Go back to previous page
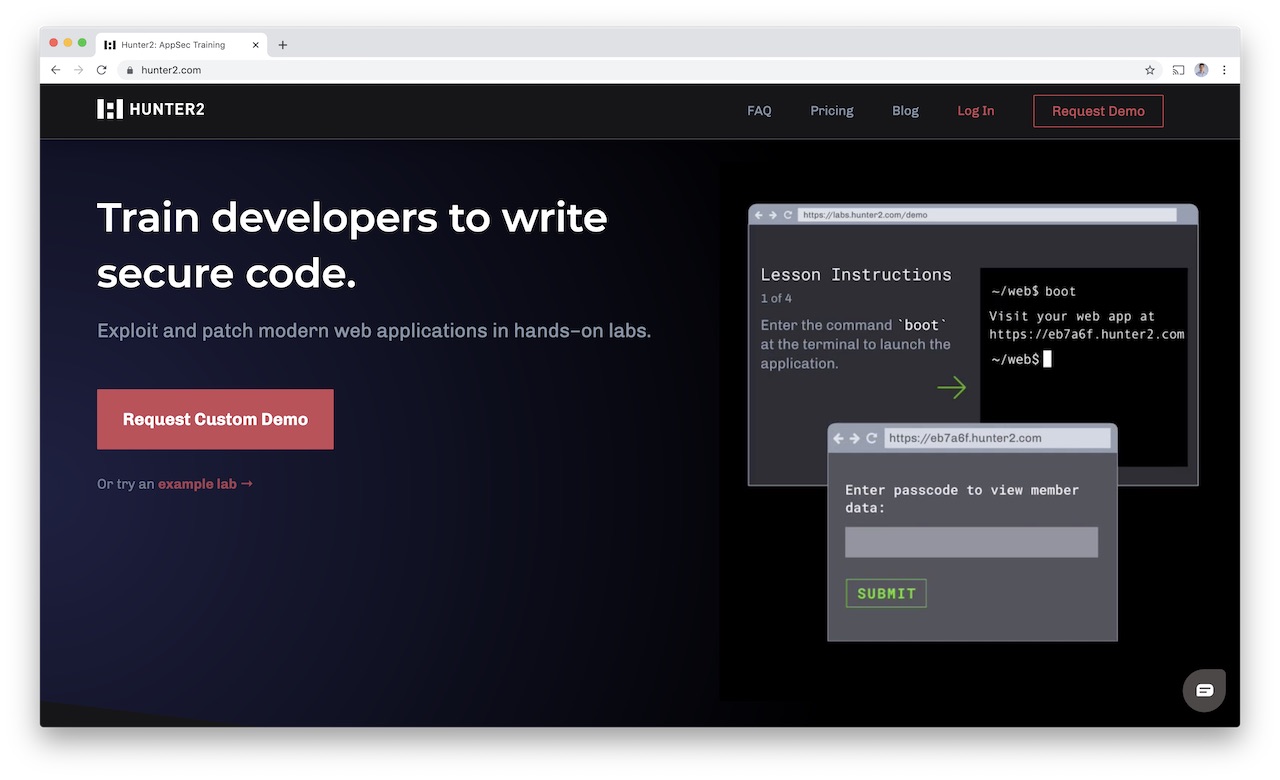This screenshot has height=780, width=1280. (55, 70)
